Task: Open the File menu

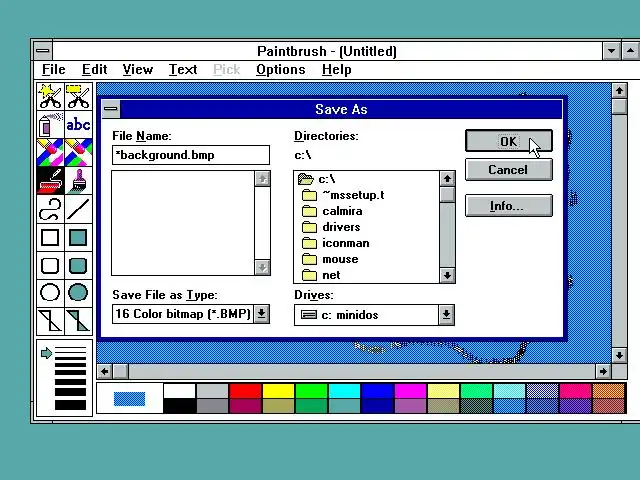Action: [x=53, y=70]
